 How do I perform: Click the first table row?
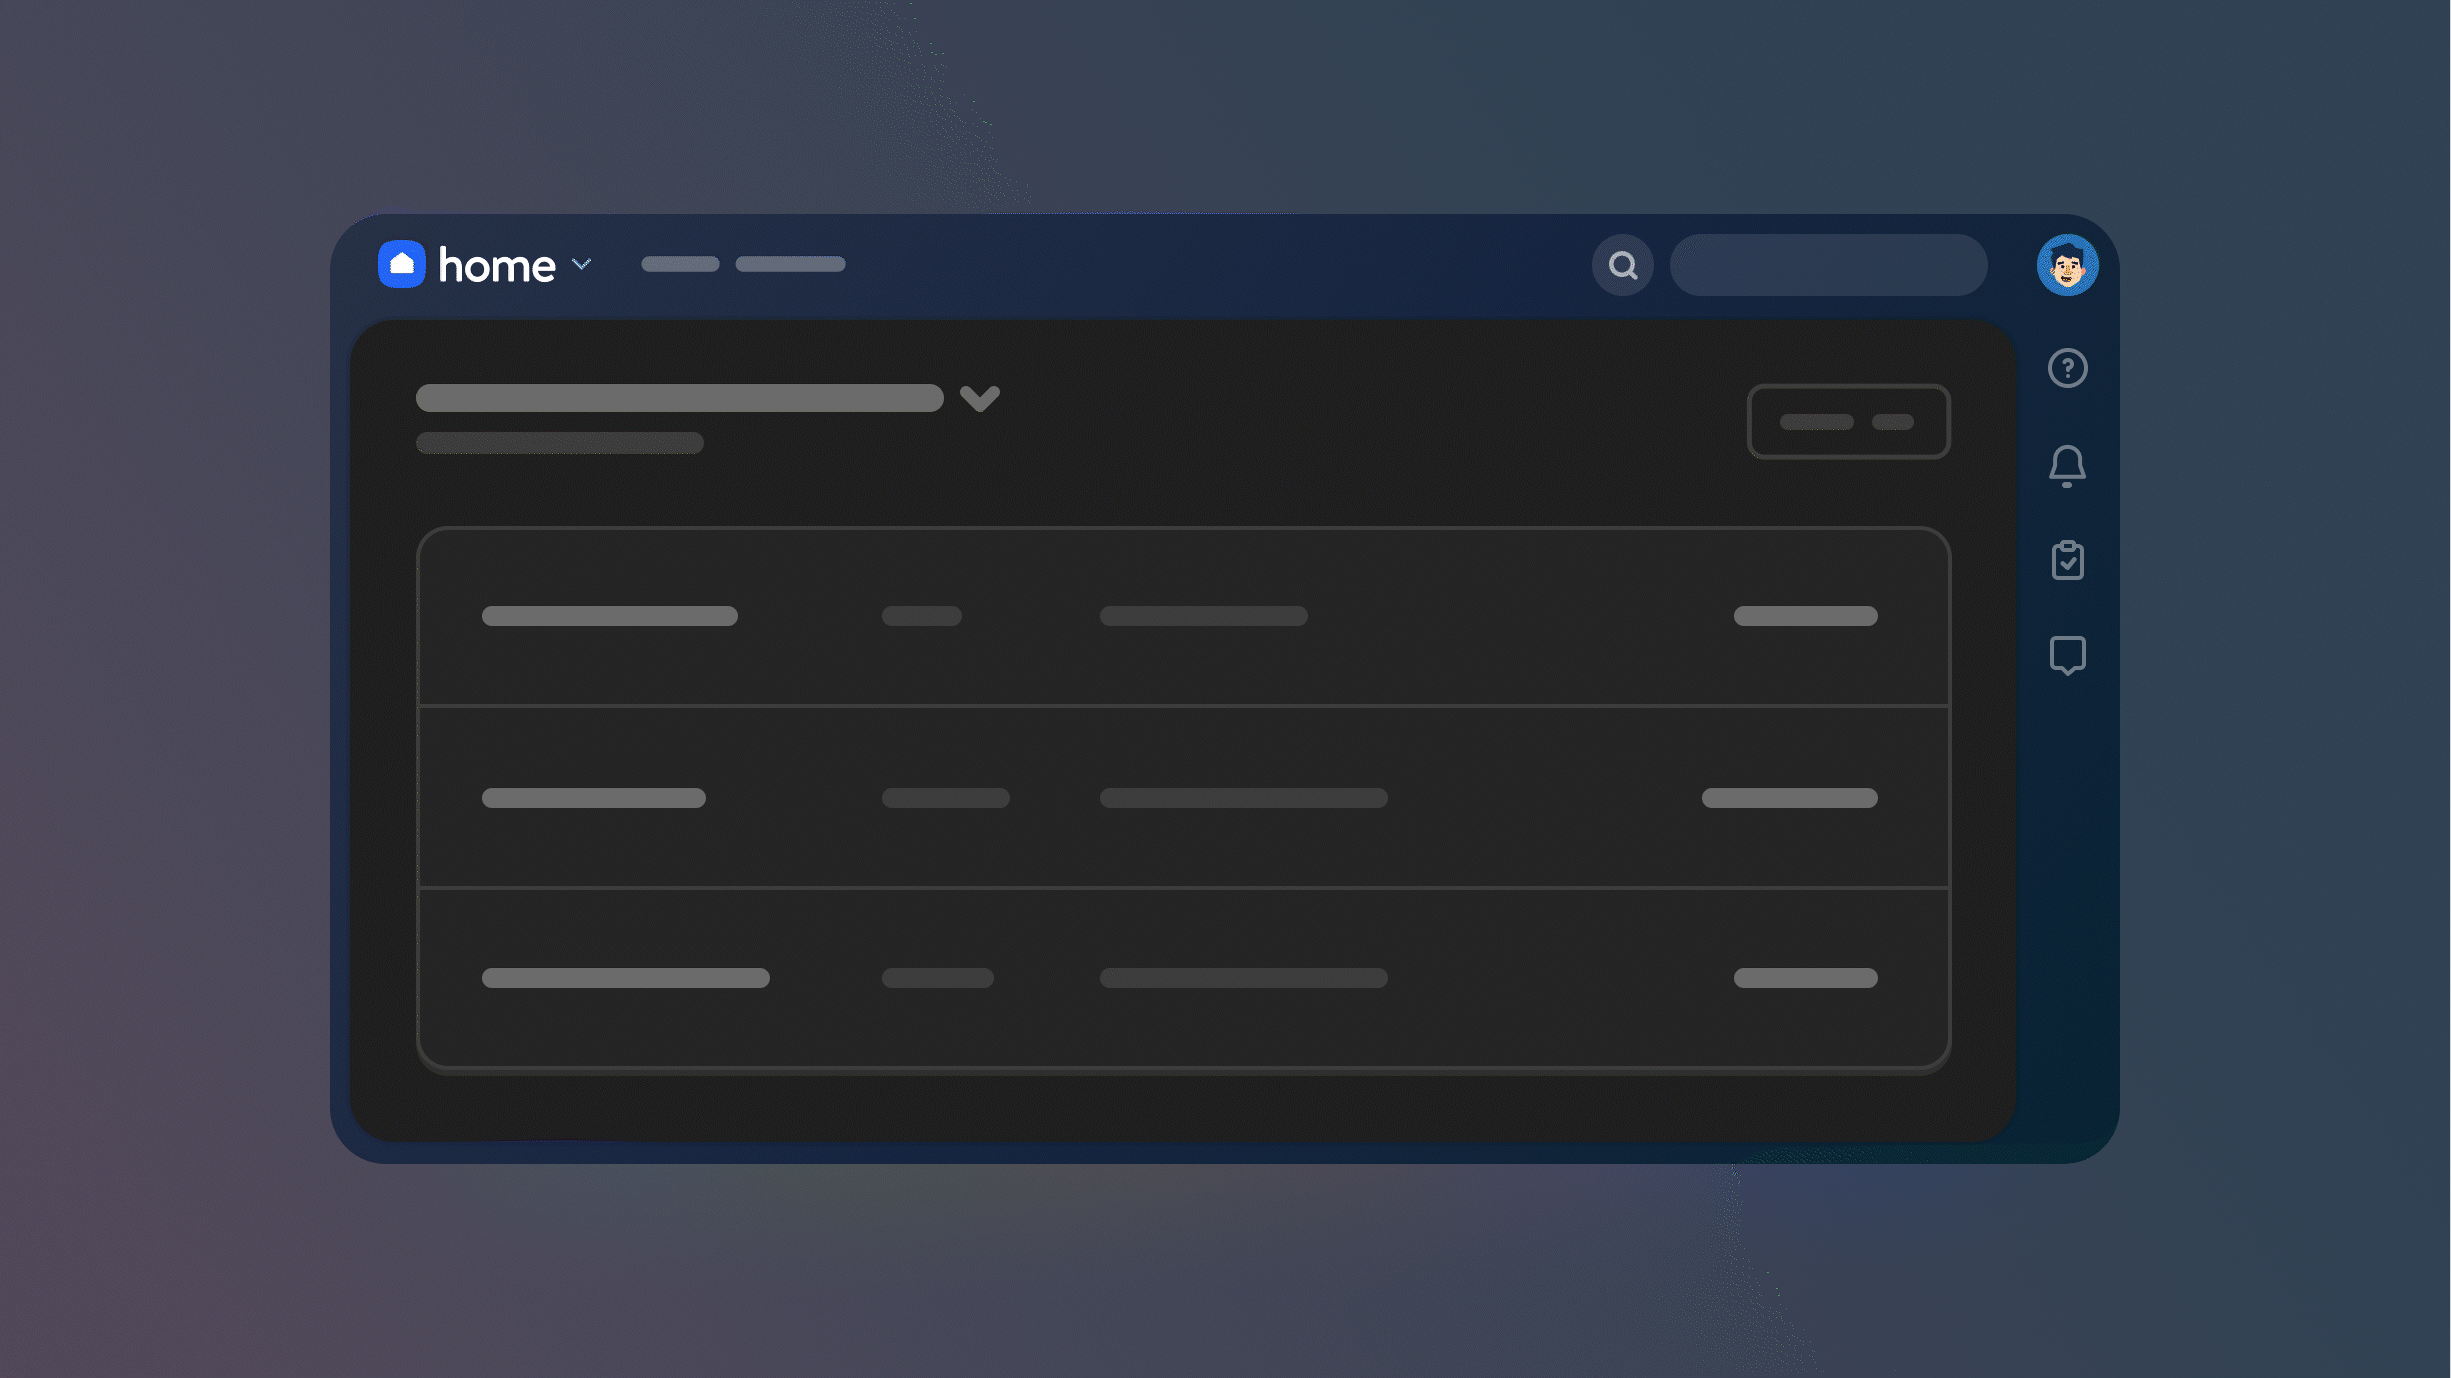tap(1183, 617)
